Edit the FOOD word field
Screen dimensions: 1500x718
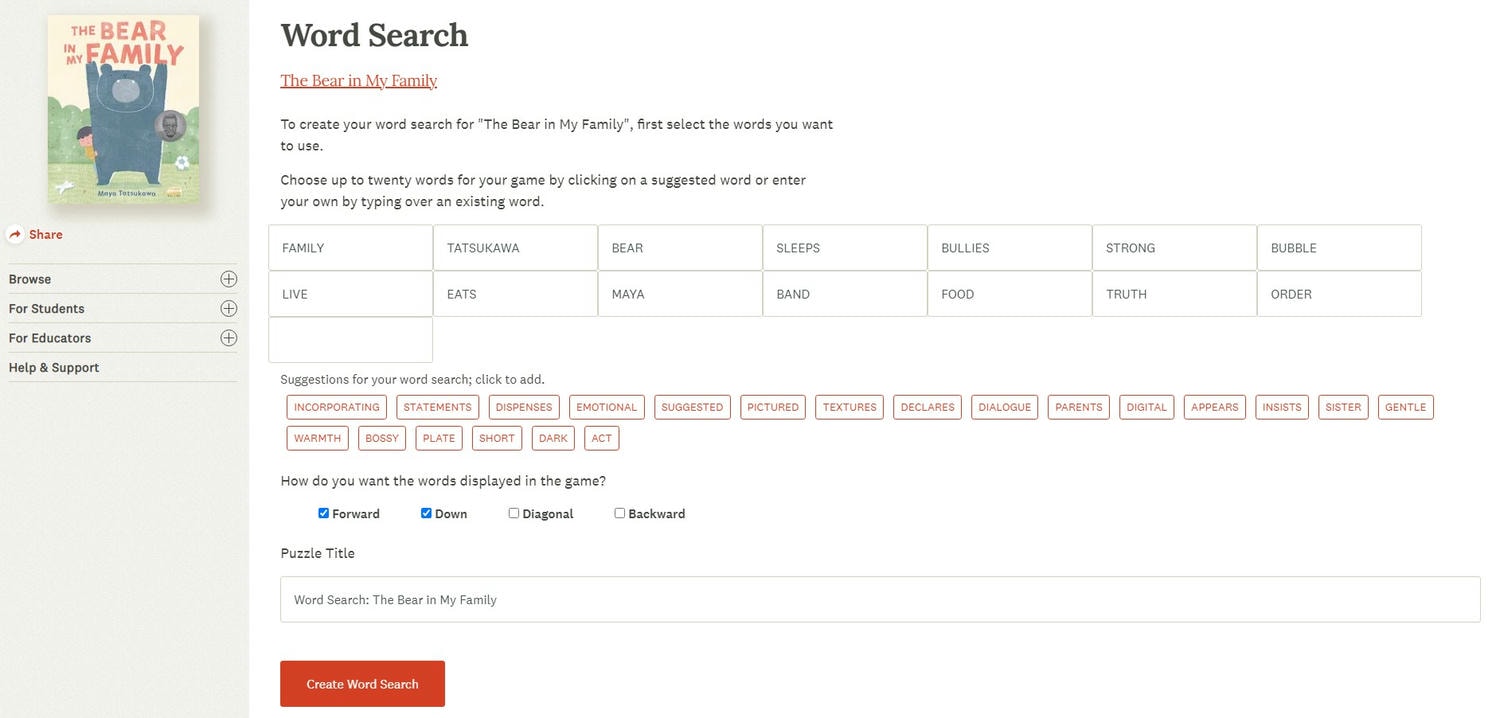tap(1010, 294)
